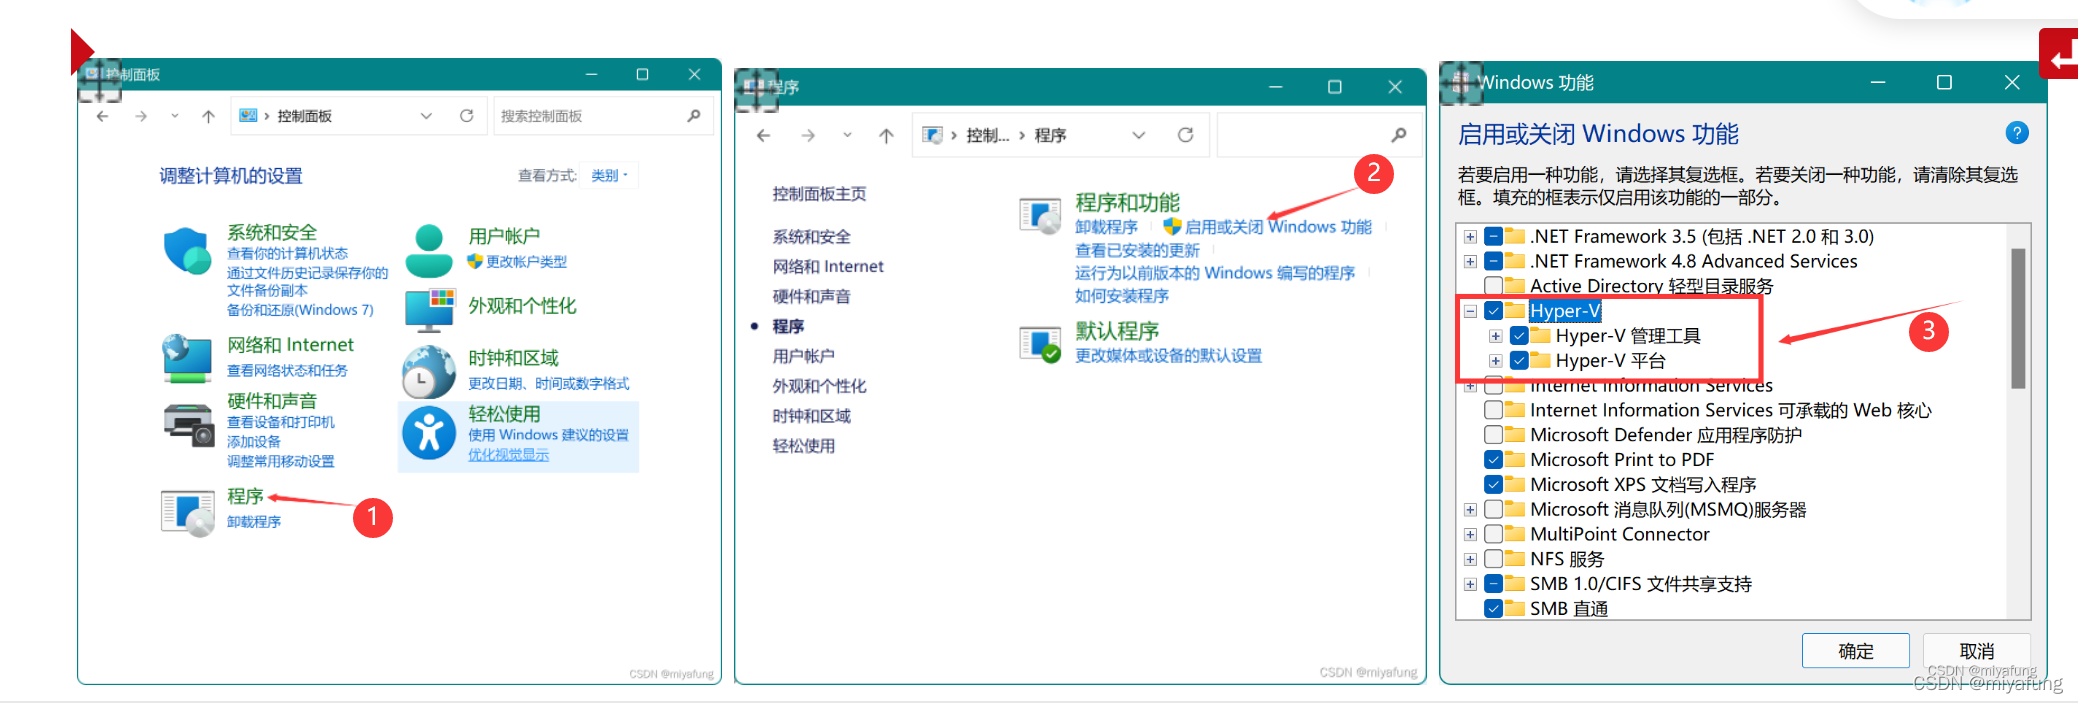Cancel the Windows Features dialog with 取消
The image size is (2078, 703).
1976,651
